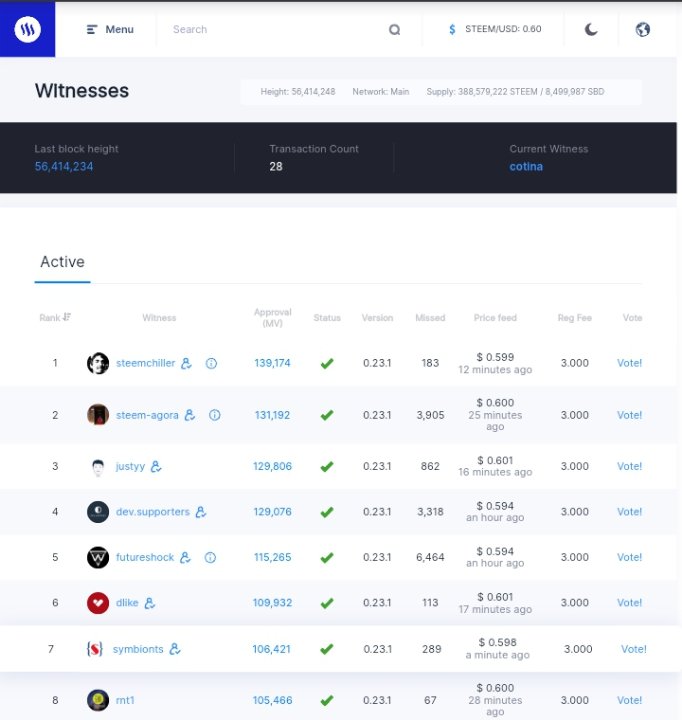The width and height of the screenshot is (682, 720).
Task: Open approval value 129,806
Action: (272, 467)
